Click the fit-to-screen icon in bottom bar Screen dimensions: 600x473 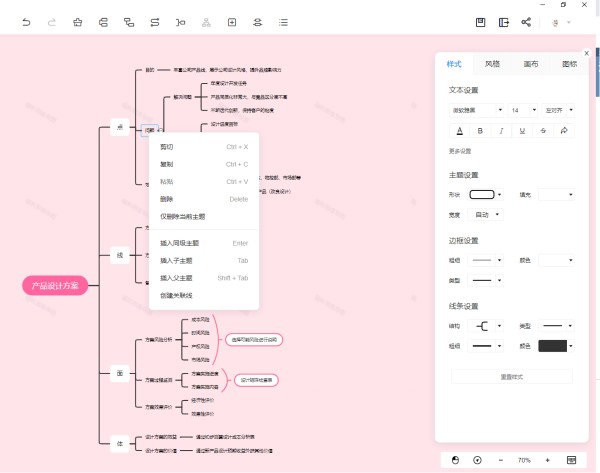coord(571,460)
